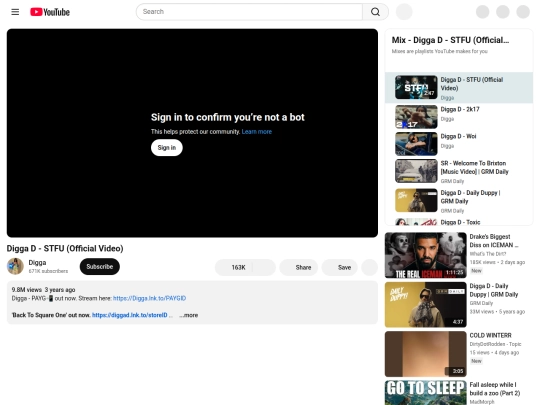Screen dimensions: 540x405
Task: Open the hamburger guide menu
Action: (15, 12)
